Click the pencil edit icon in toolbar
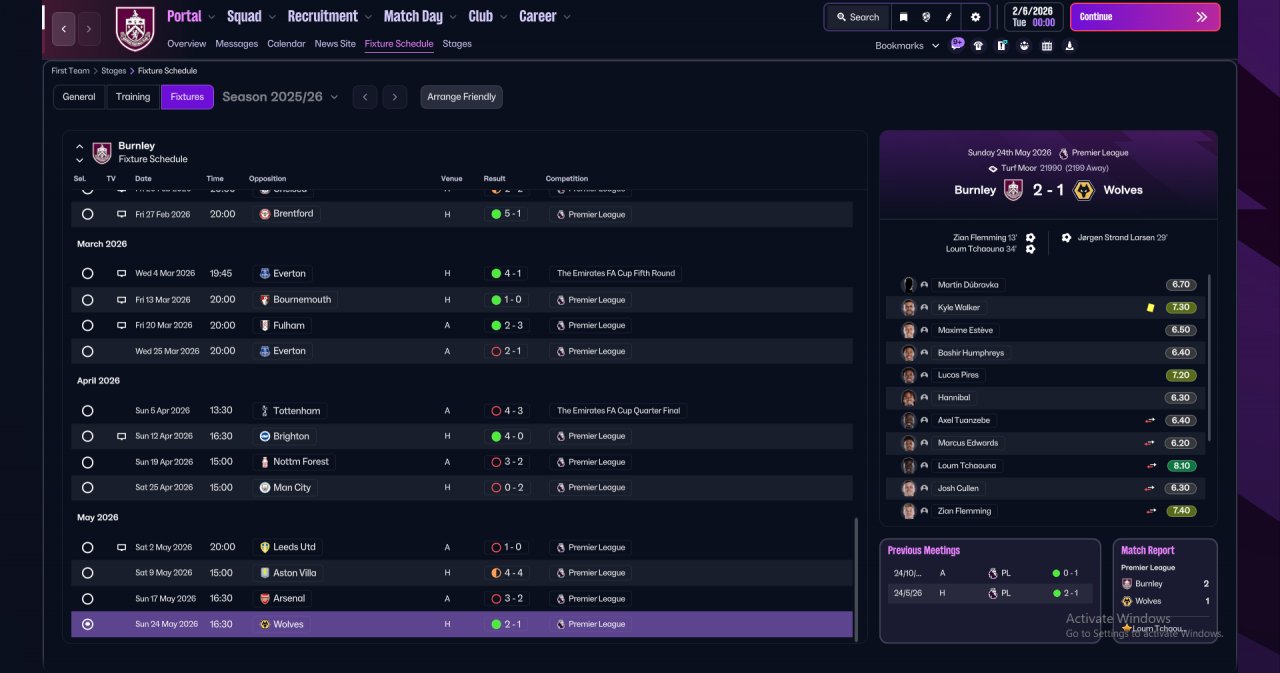 949,17
